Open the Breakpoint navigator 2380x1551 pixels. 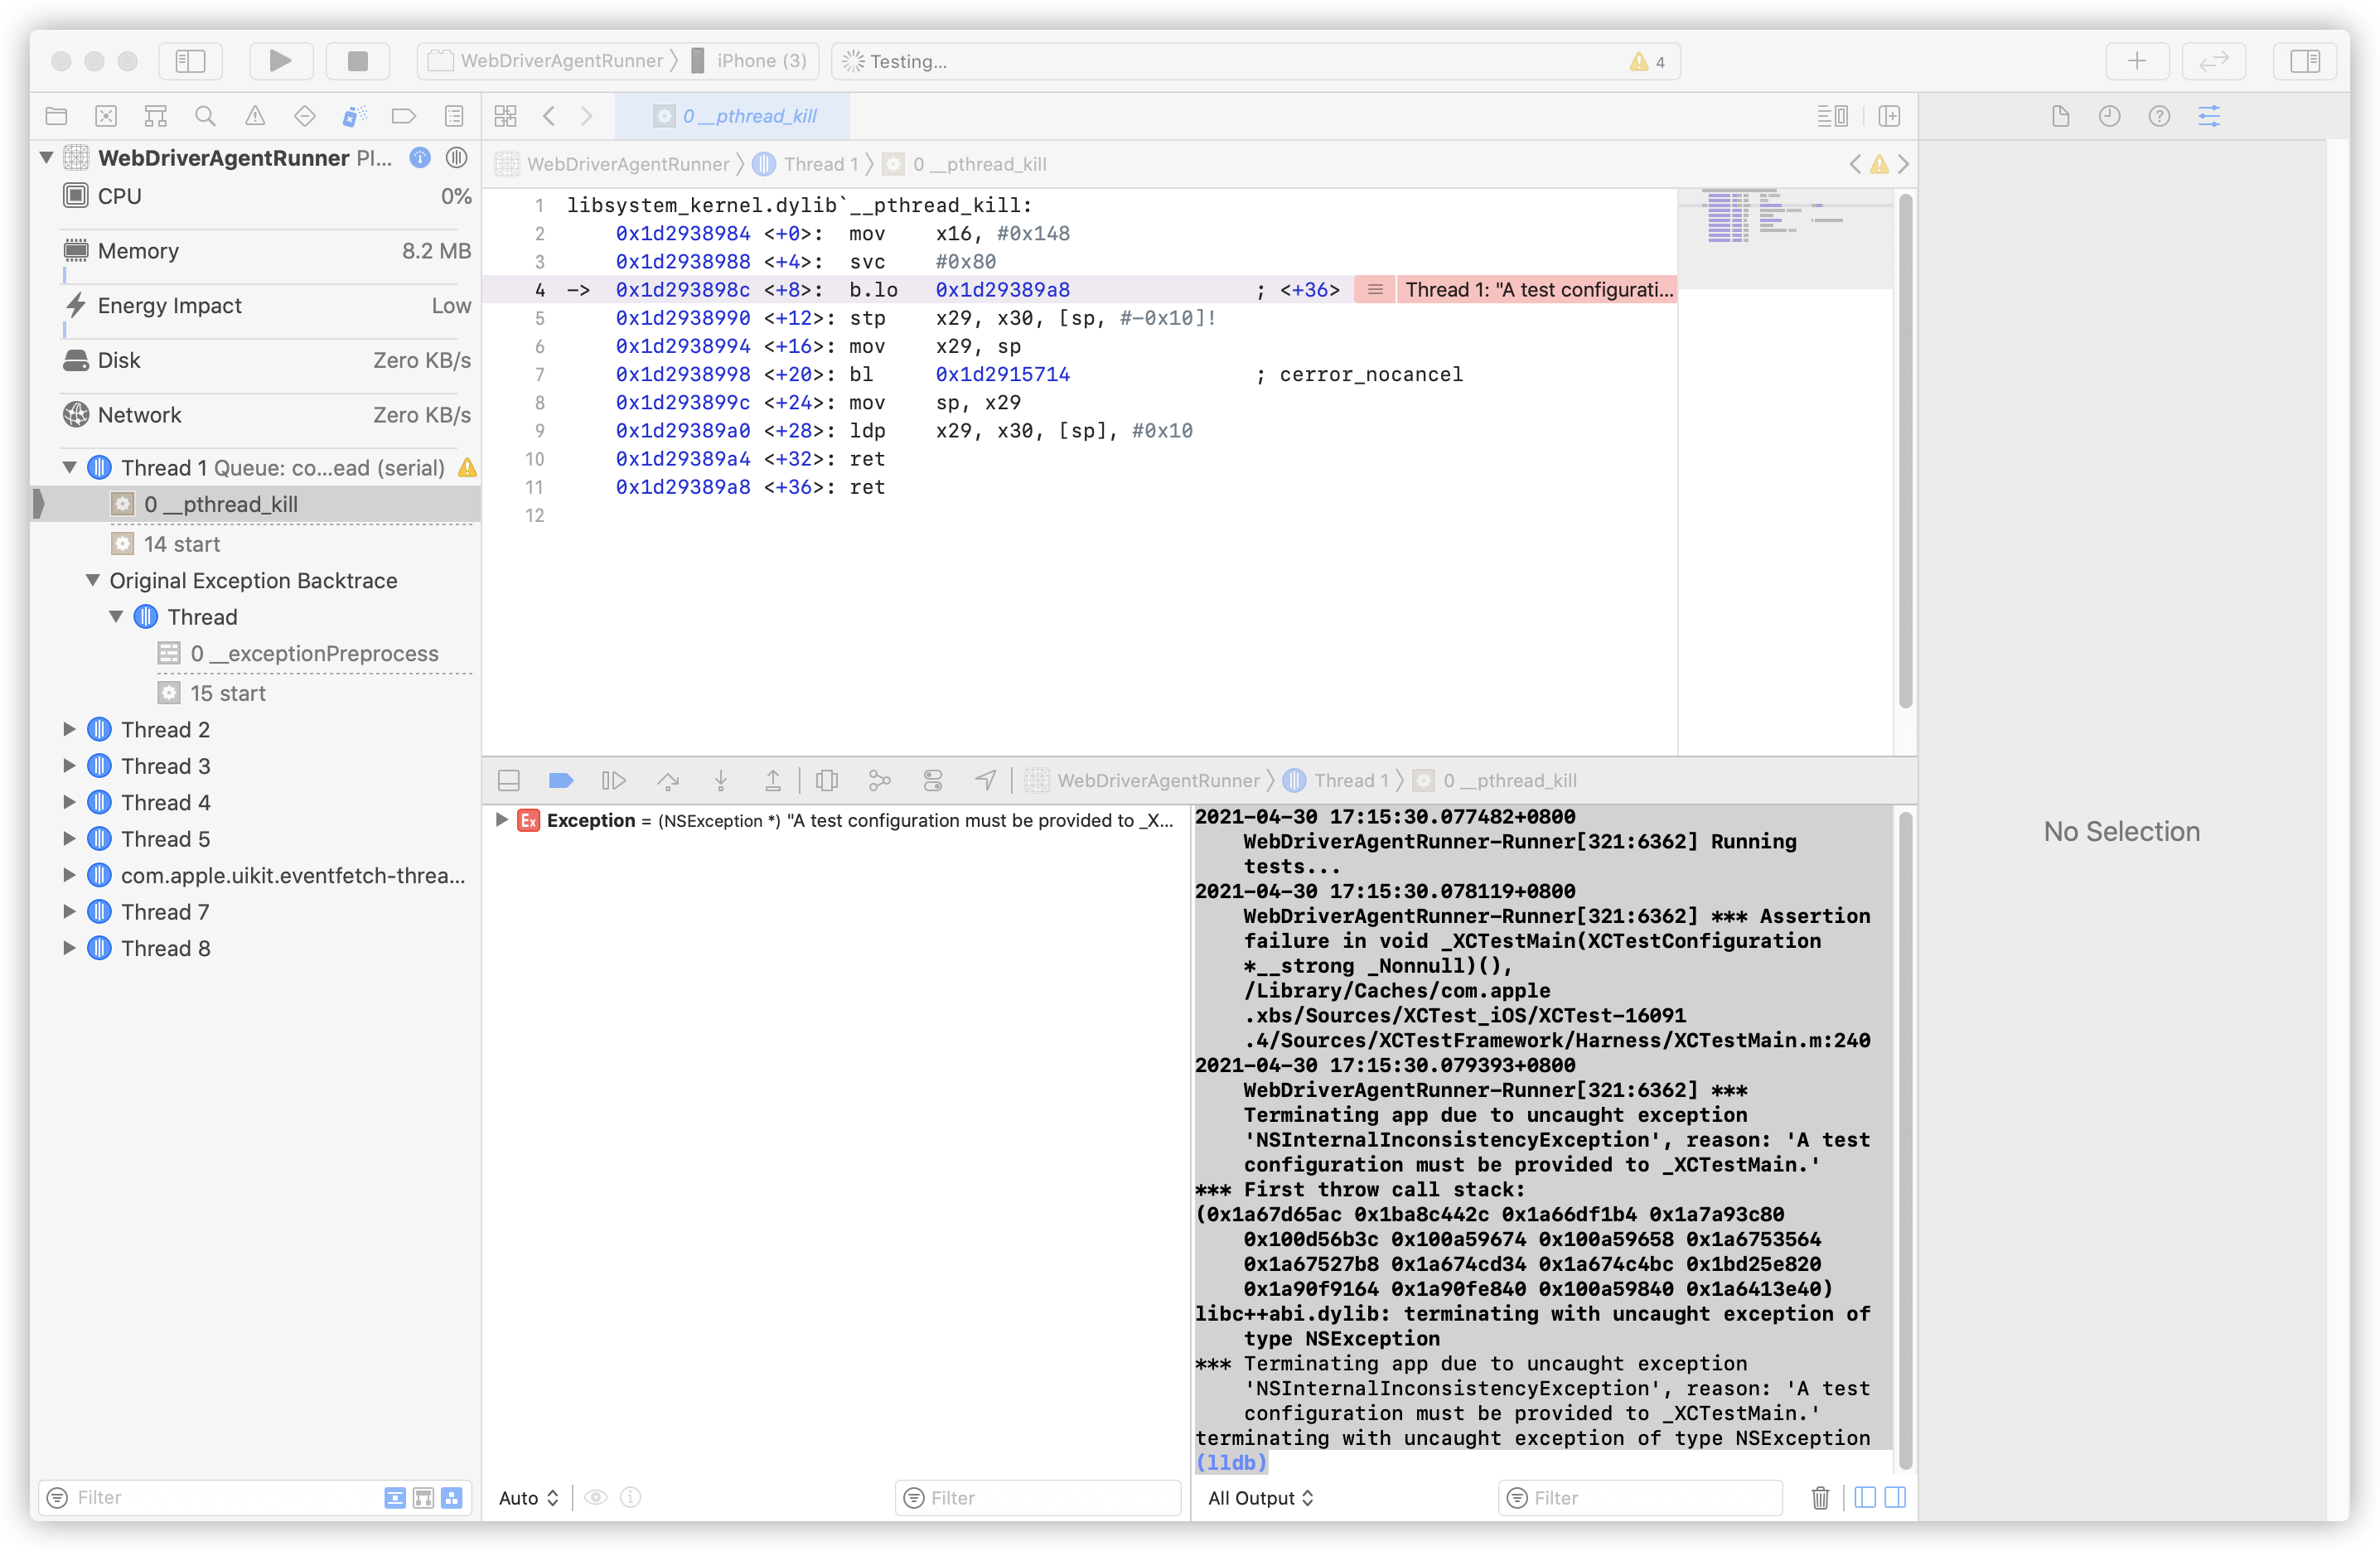coord(404,115)
